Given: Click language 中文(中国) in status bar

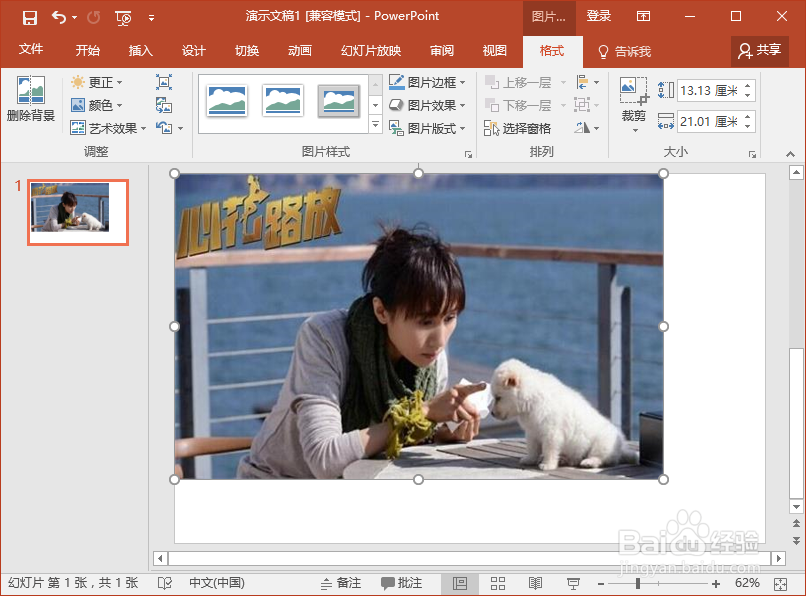Looking at the screenshot, I should click(217, 583).
